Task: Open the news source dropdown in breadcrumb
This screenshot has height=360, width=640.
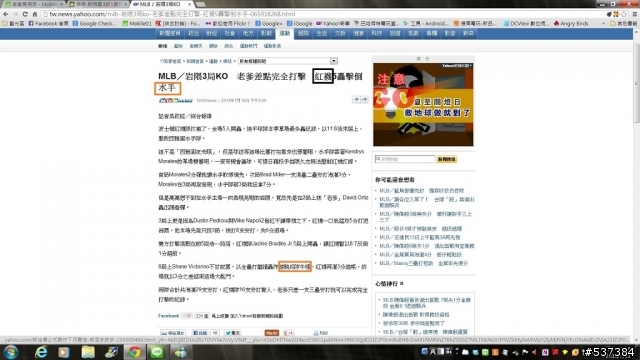Action: pyautogui.click(x=287, y=61)
